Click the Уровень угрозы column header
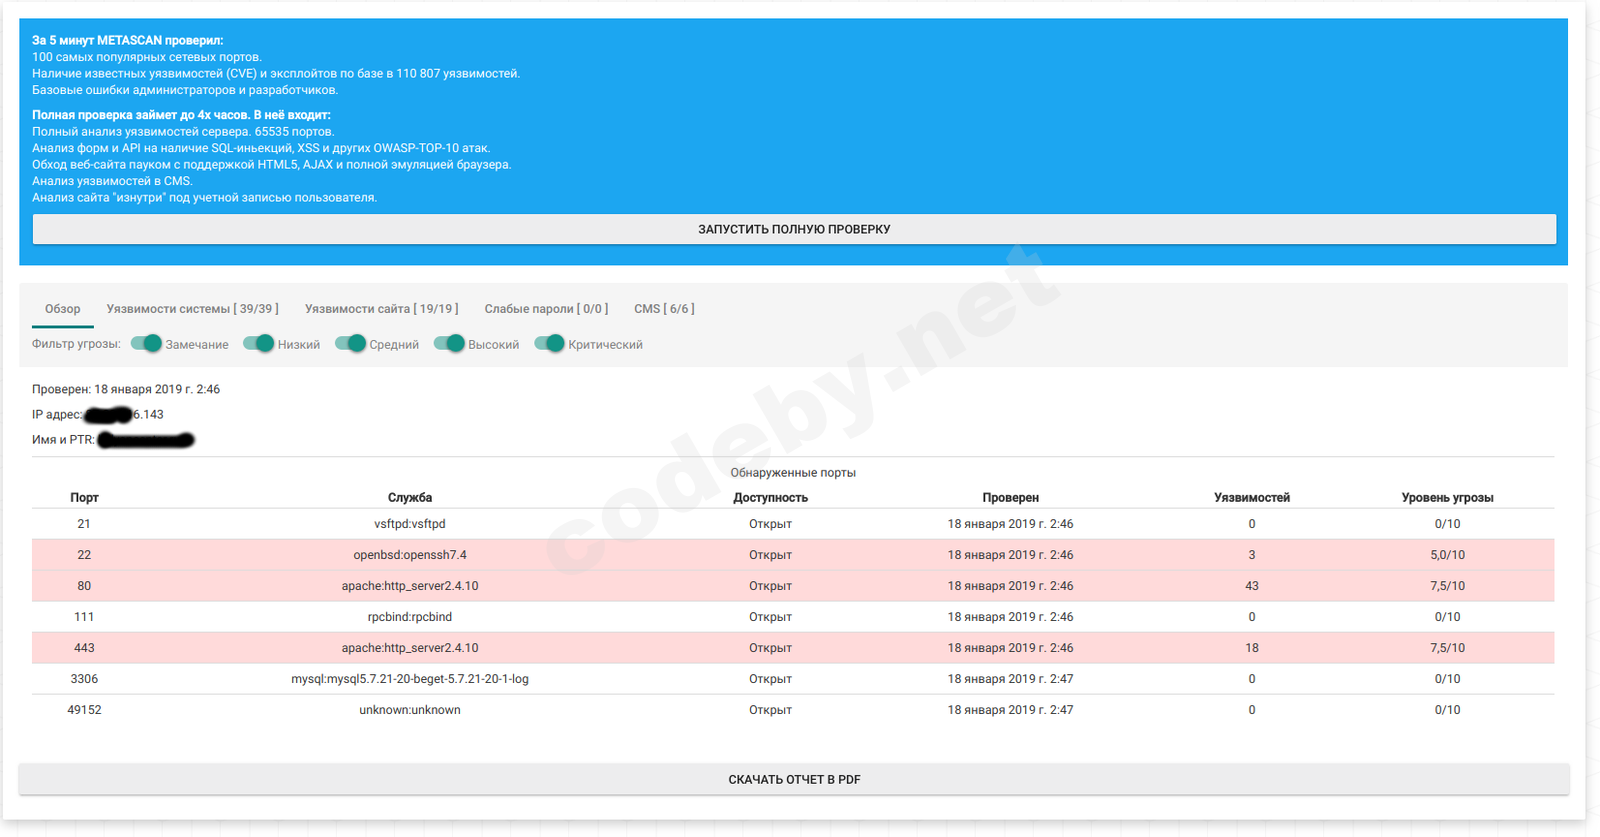 (1447, 498)
